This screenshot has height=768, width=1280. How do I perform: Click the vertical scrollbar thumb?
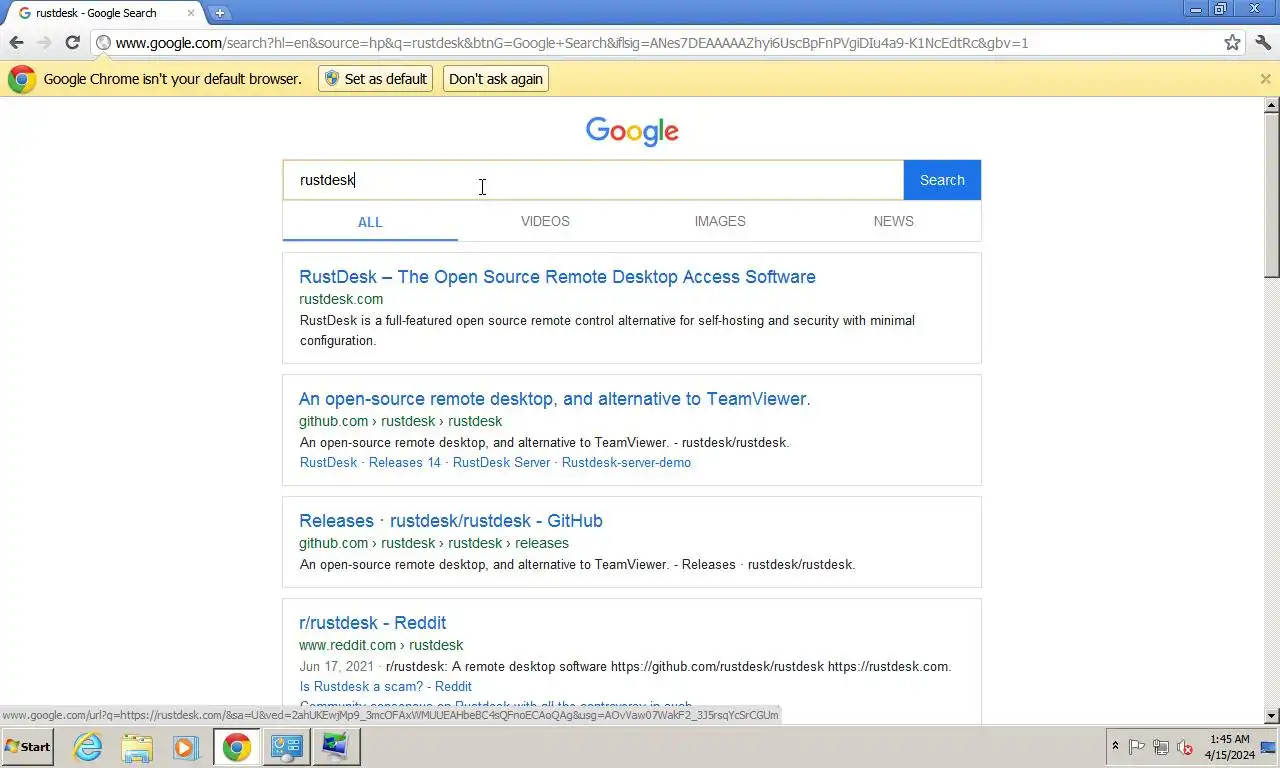[x=1272, y=195]
